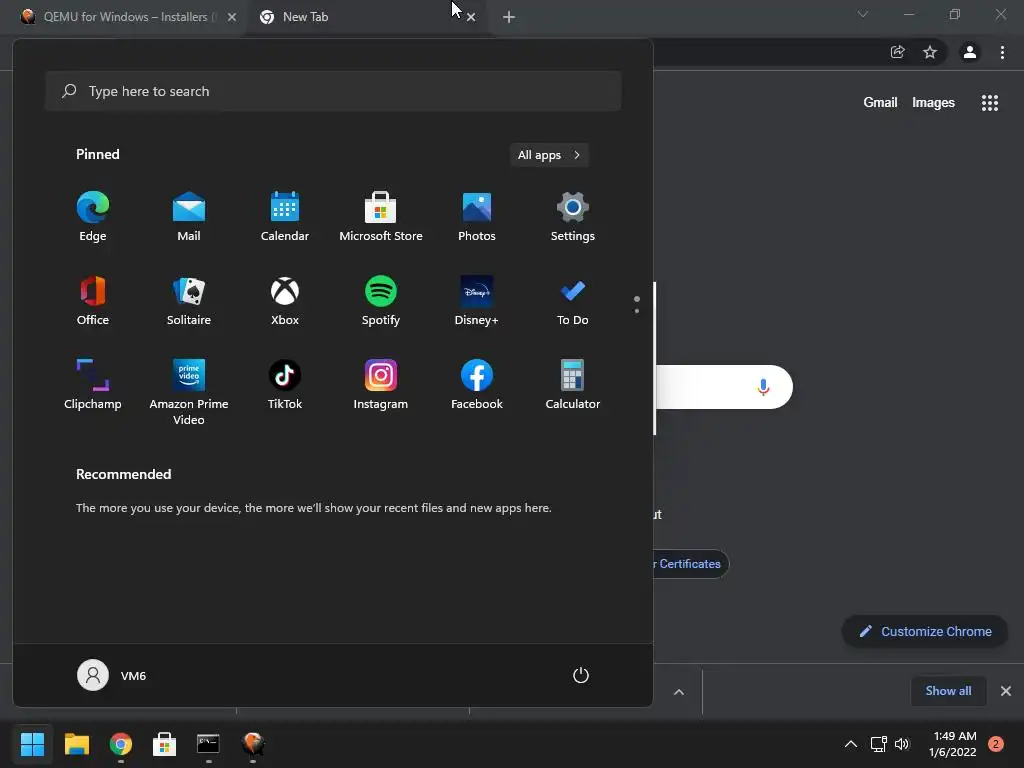Screen dimensions: 1024x768
Task: Click the Windows Start button on taskbar
Action: click(x=32, y=744)
